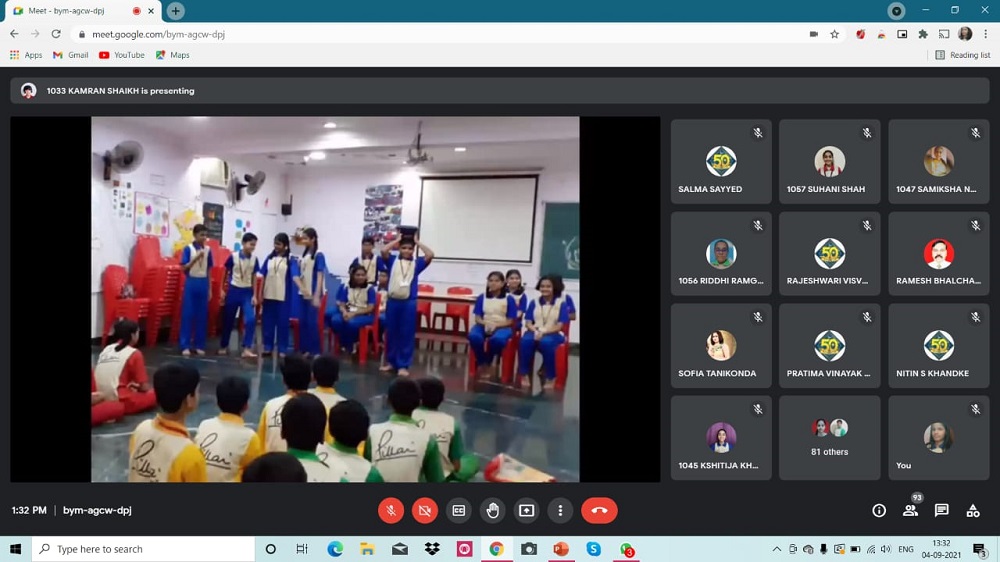This screenshot has width=1000, height=562.
Task: Raise hand in the meeting
Action: [x=493, y=510]
